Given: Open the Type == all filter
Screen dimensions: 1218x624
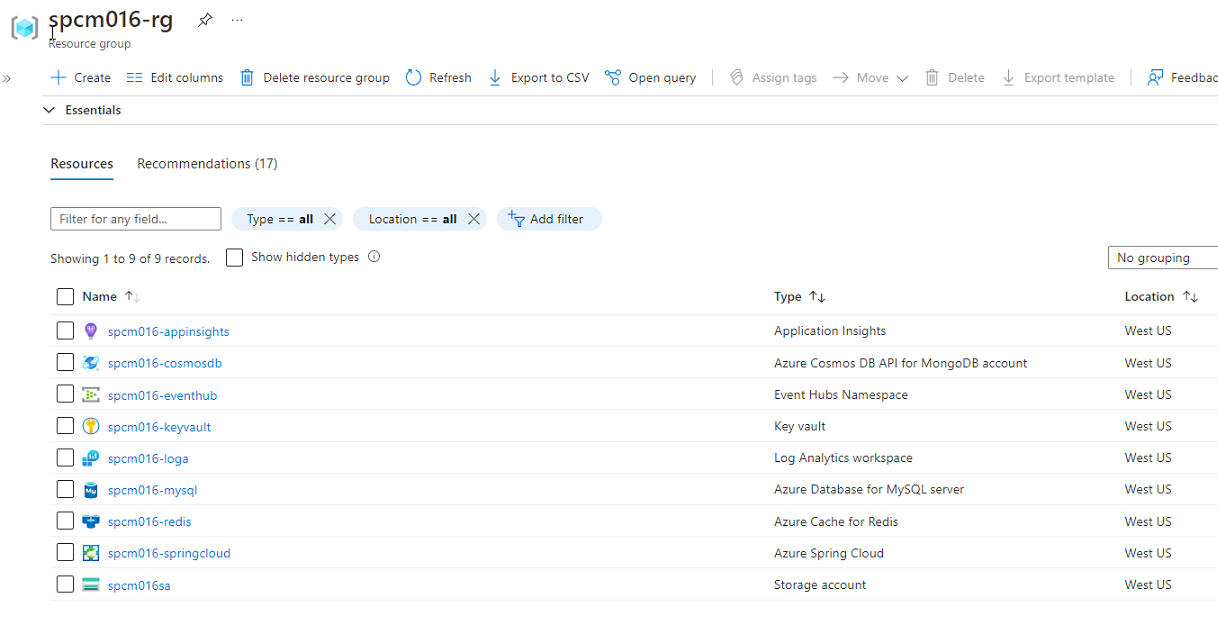Looking at the screenshot, I should [x=279, y=219].
